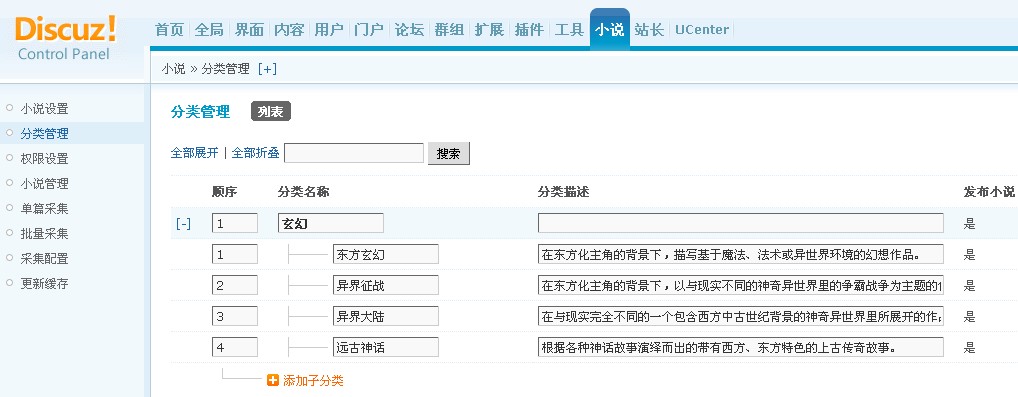Click the description field of 东方玄幻

[741, 254]
